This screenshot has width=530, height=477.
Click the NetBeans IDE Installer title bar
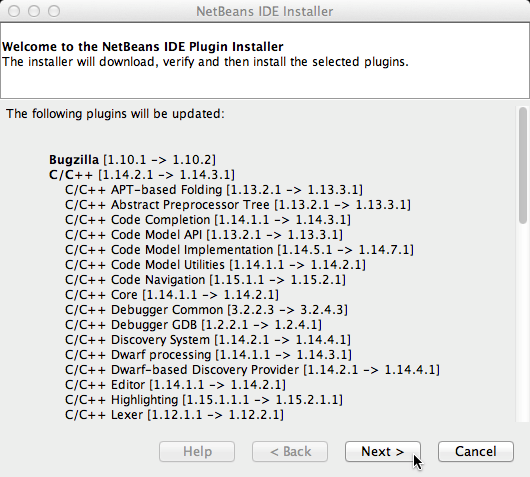click(x=265, y=11)
